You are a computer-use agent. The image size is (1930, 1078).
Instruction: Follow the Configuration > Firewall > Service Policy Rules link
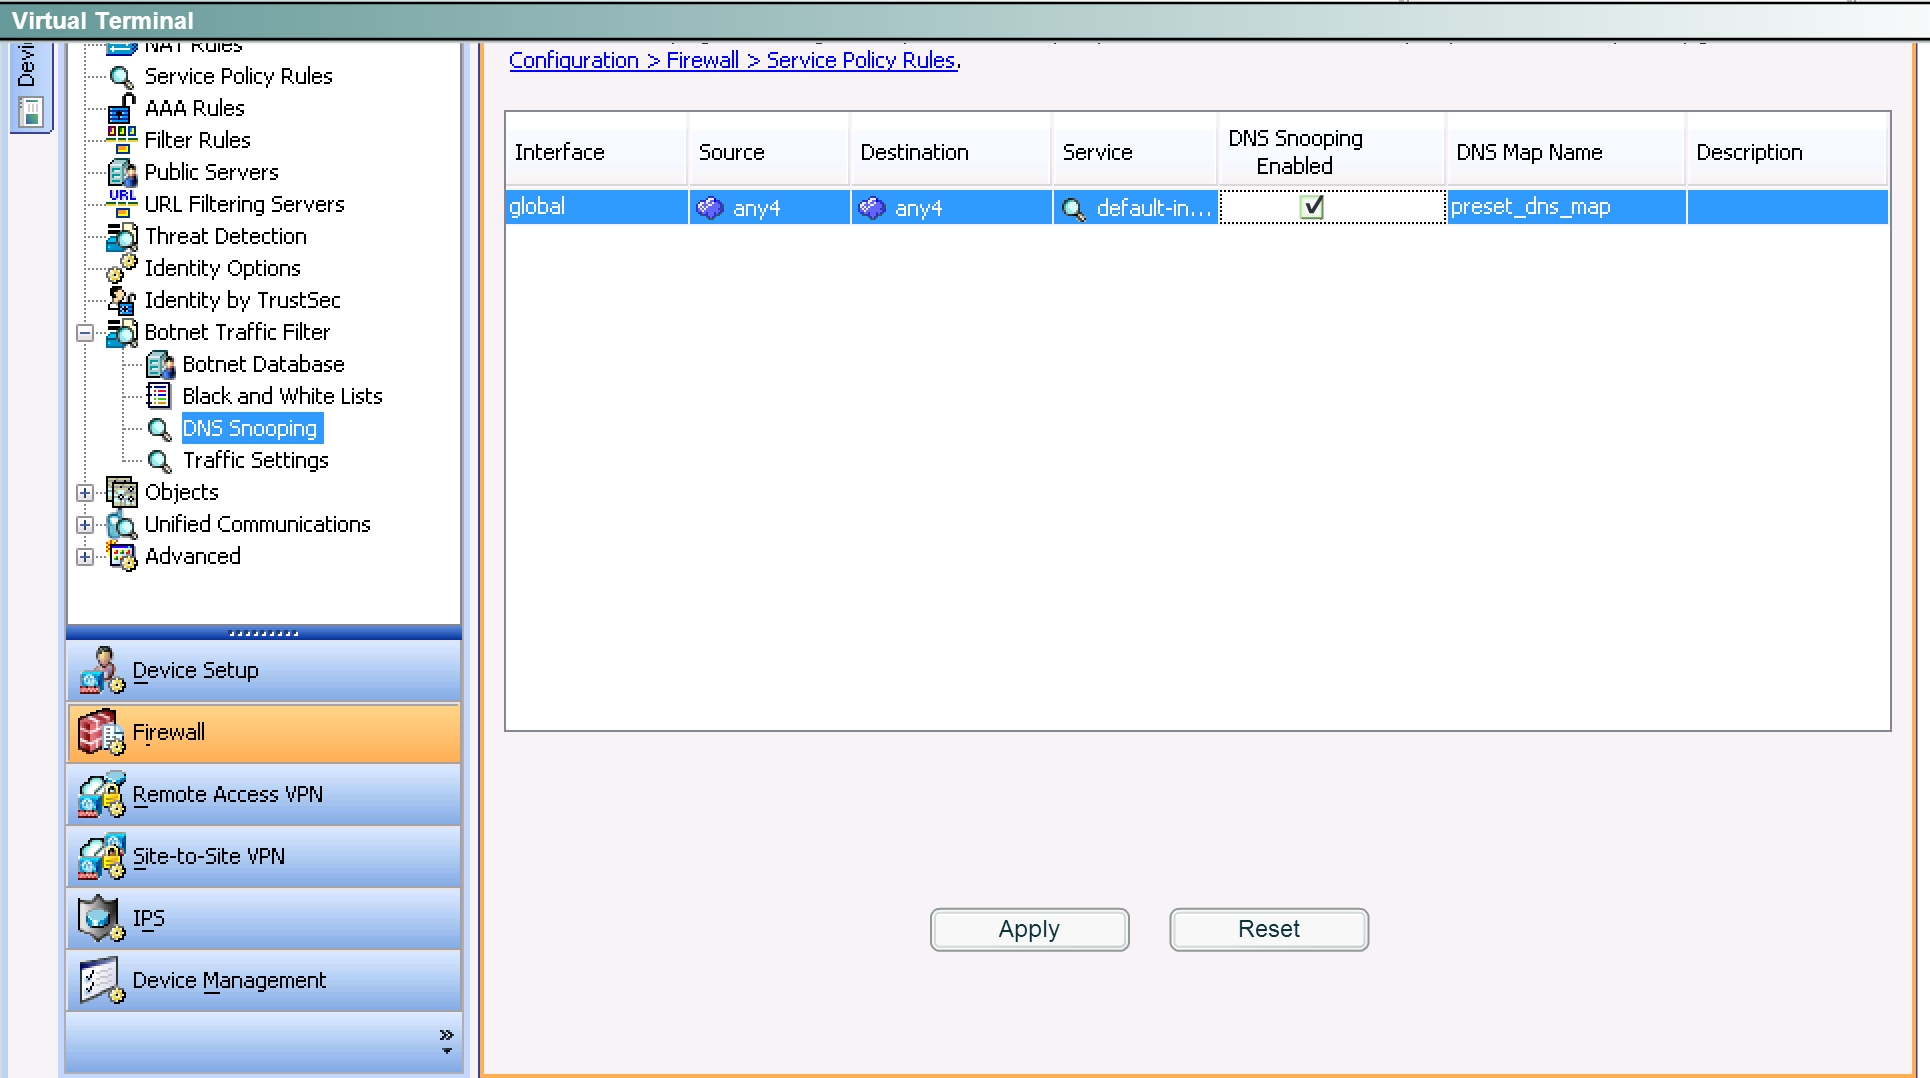click(733, 60)
